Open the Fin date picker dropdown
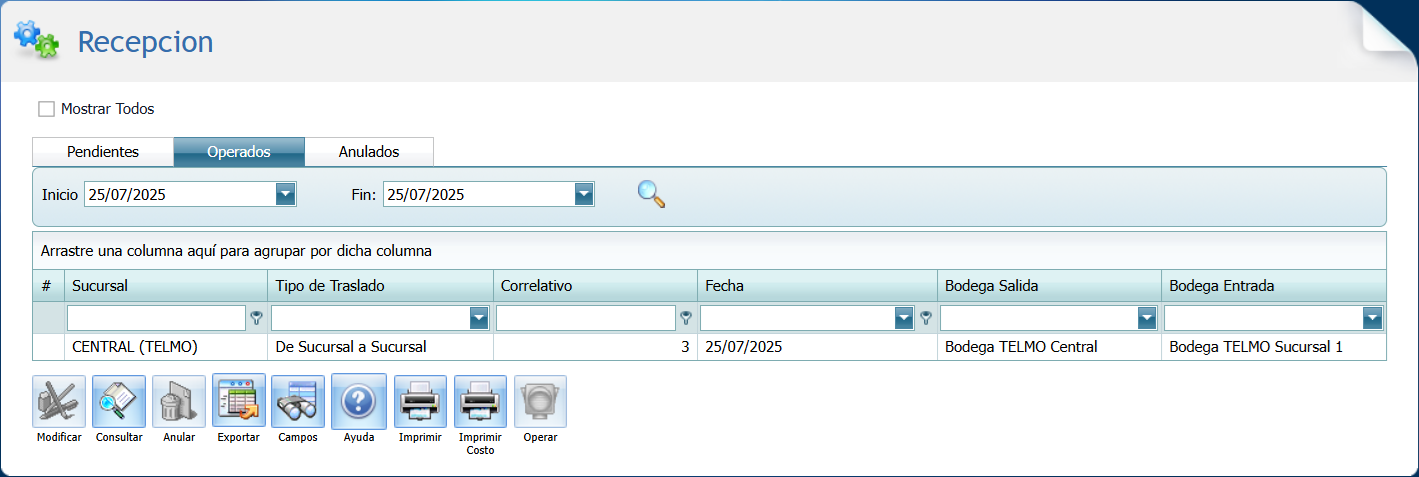Viewport: 1419px width, 477px height. click(x=585, y=195)
